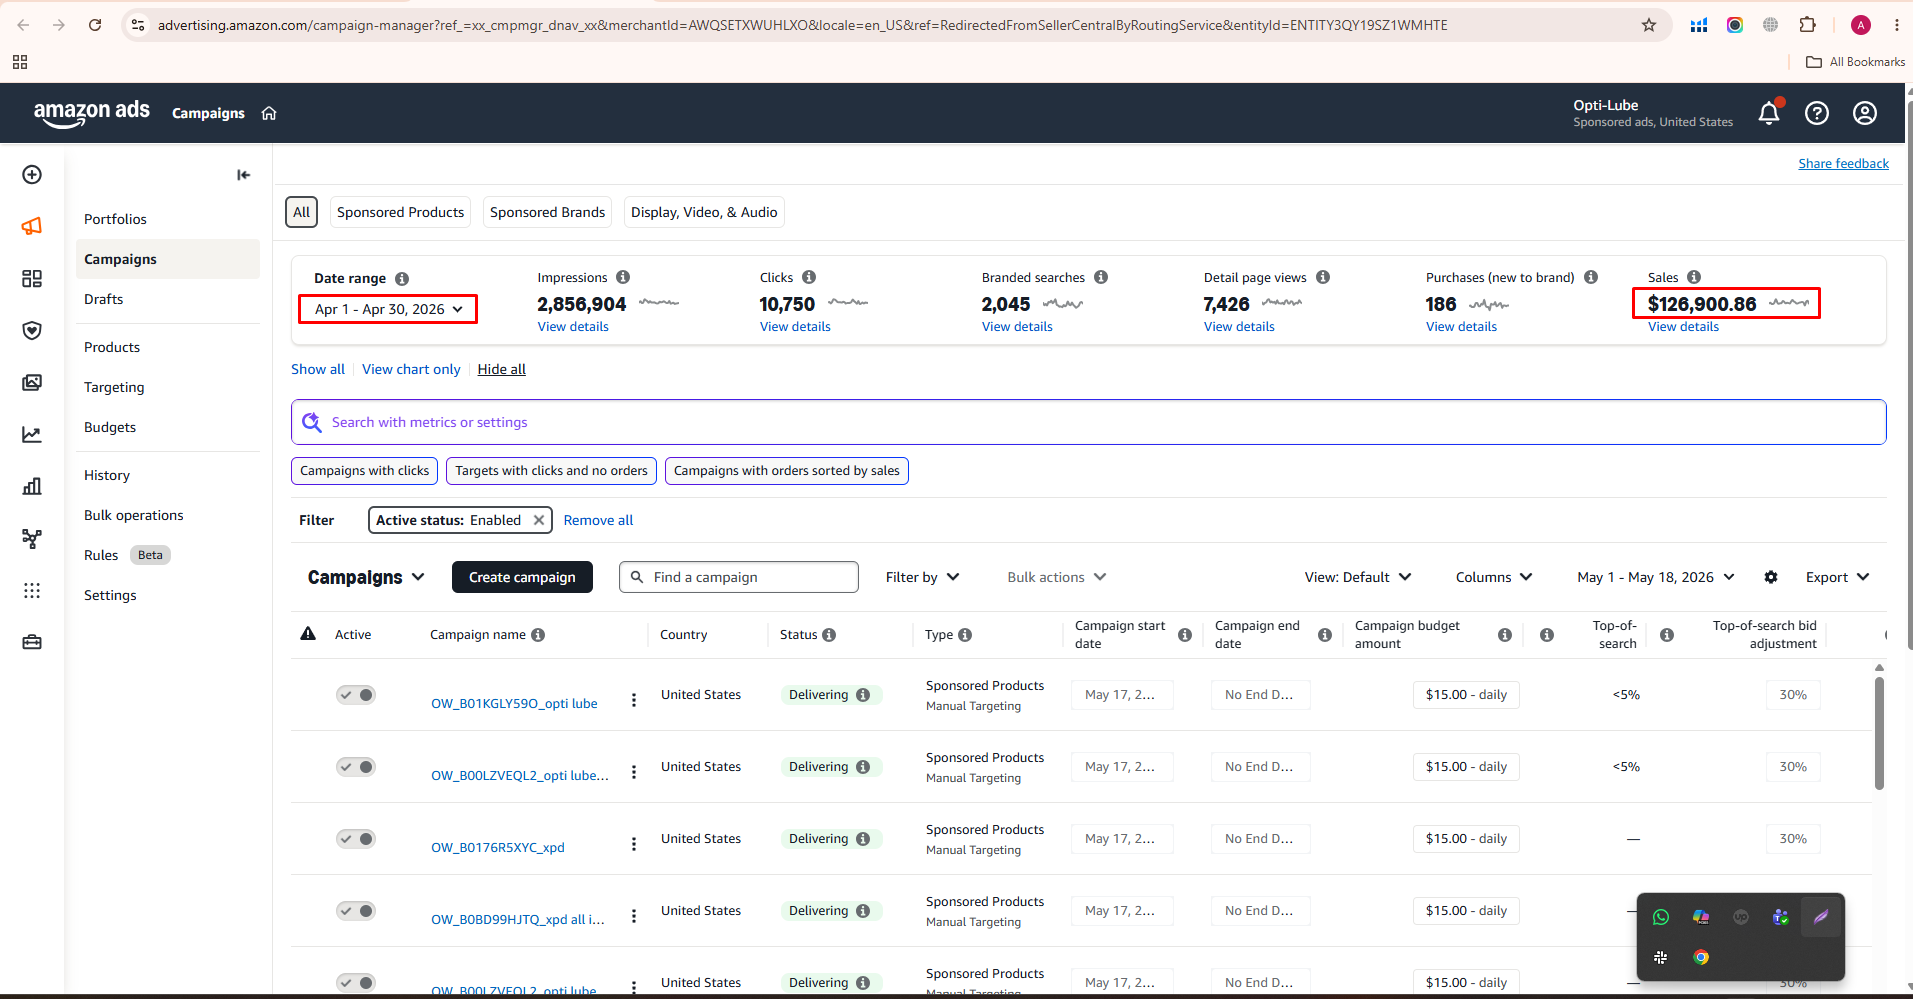
Task: Toggle active switch for OW_B00LZVEQL2_opti lube campaign
Action: (356, 767)
